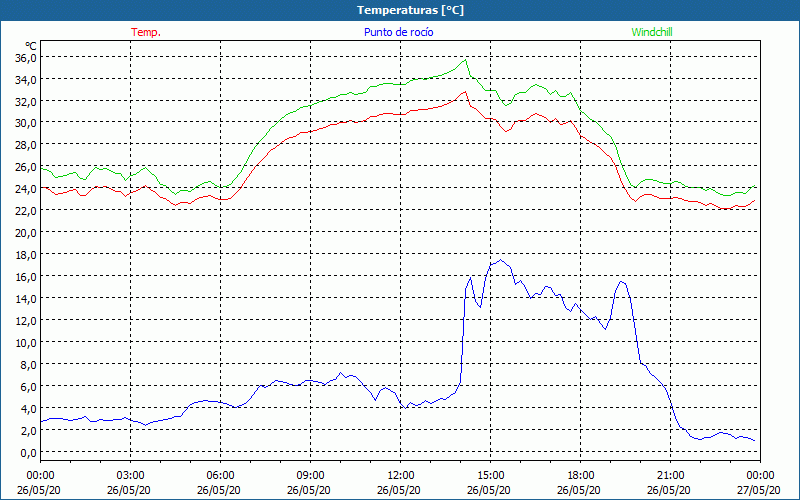Click the 0,0 y-axis value
Image resolution: width=800 pixels, height=500 pixels.
(x=28, y=452)
